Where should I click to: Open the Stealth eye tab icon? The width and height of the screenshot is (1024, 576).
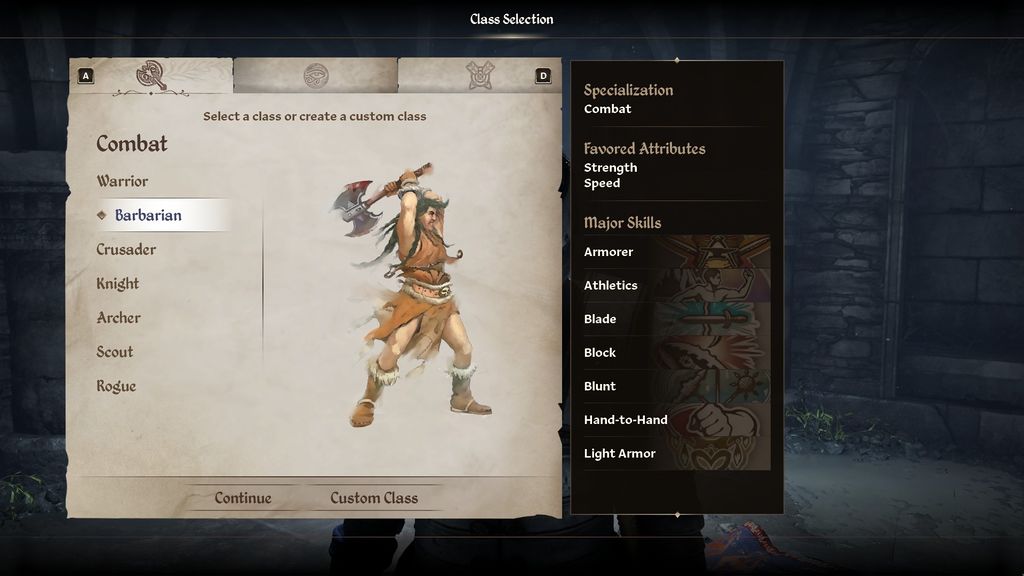tap(316, 76)
